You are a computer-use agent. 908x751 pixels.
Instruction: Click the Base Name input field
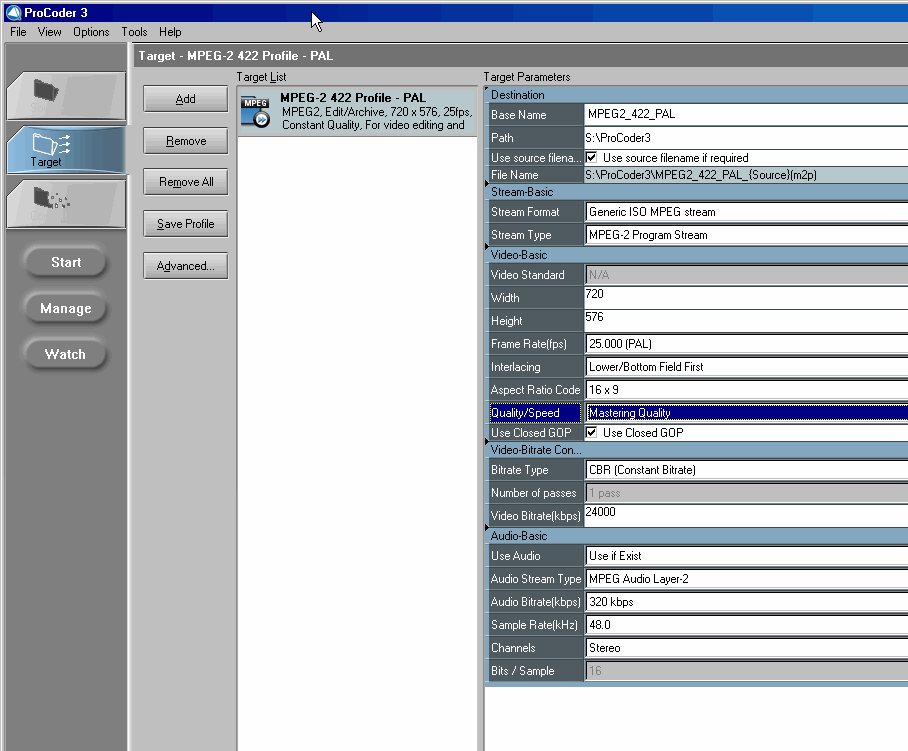(746, 115)
